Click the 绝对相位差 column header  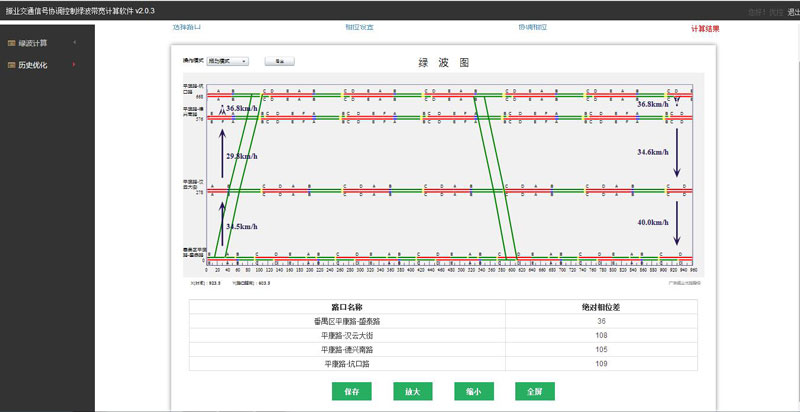[x=601, y=307]
